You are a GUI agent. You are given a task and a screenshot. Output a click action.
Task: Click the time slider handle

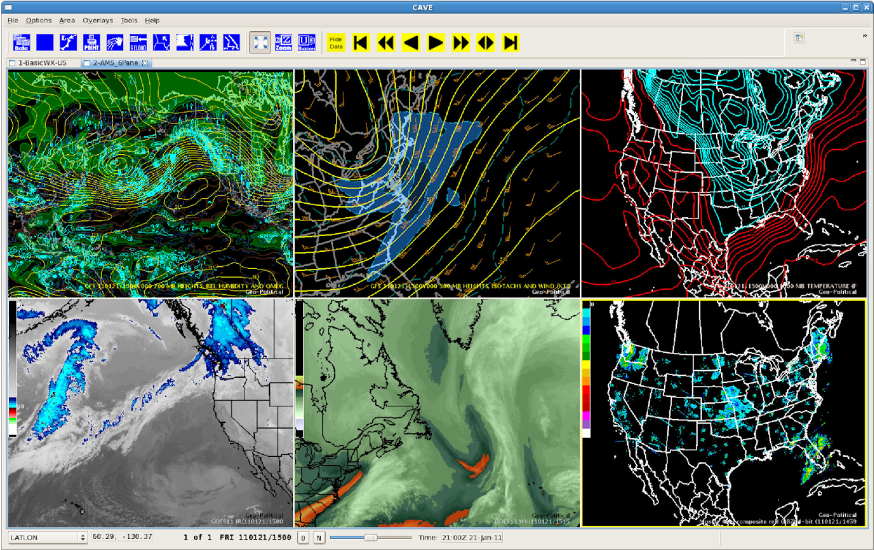[x=371, y=538]
